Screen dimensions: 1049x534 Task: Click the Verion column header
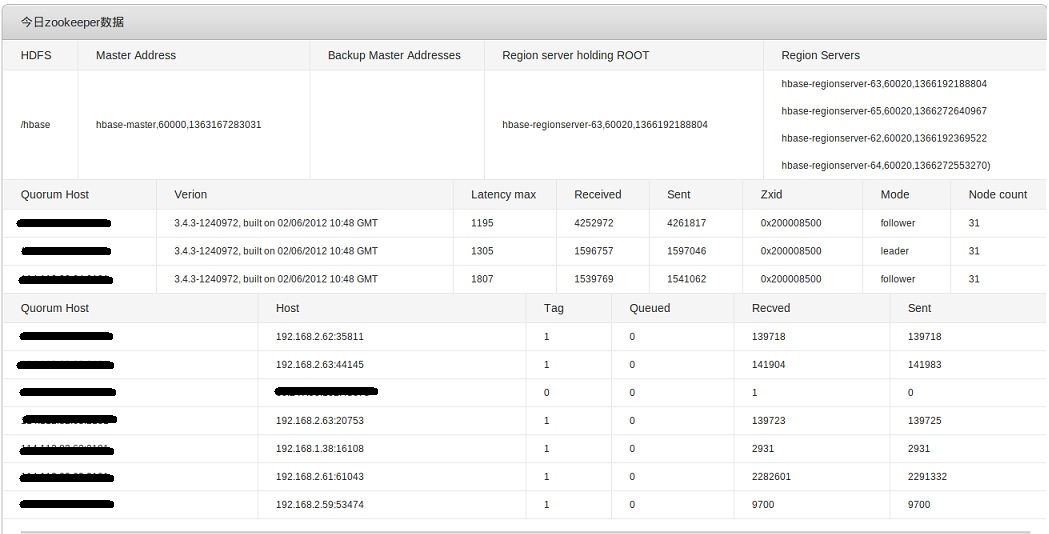(191, 194)
